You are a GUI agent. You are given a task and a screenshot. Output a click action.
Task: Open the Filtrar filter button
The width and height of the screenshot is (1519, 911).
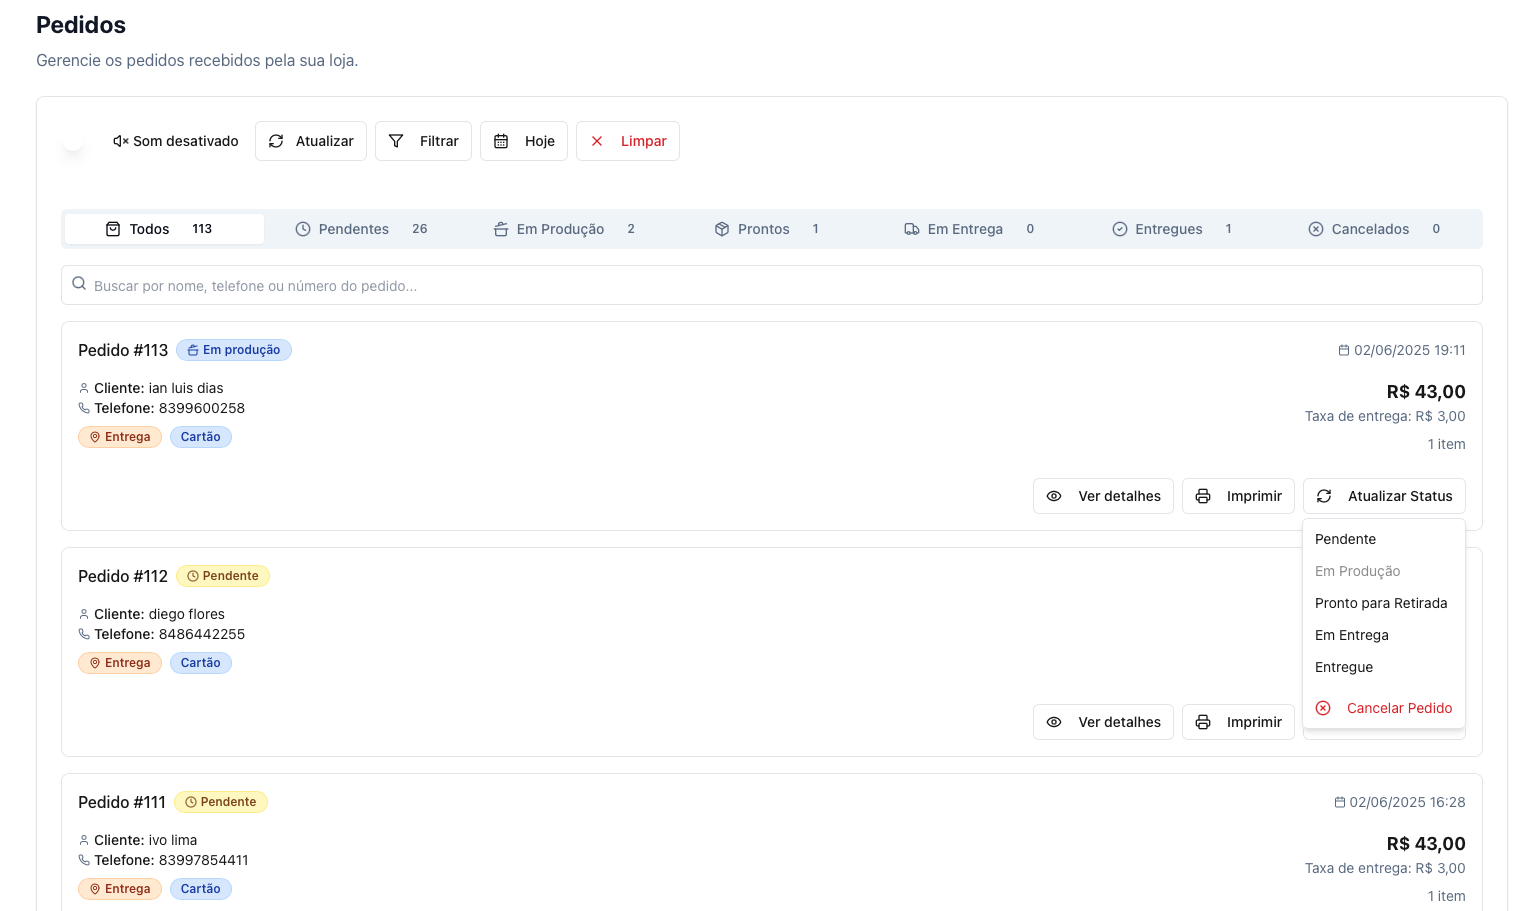[x=423, y=141]
